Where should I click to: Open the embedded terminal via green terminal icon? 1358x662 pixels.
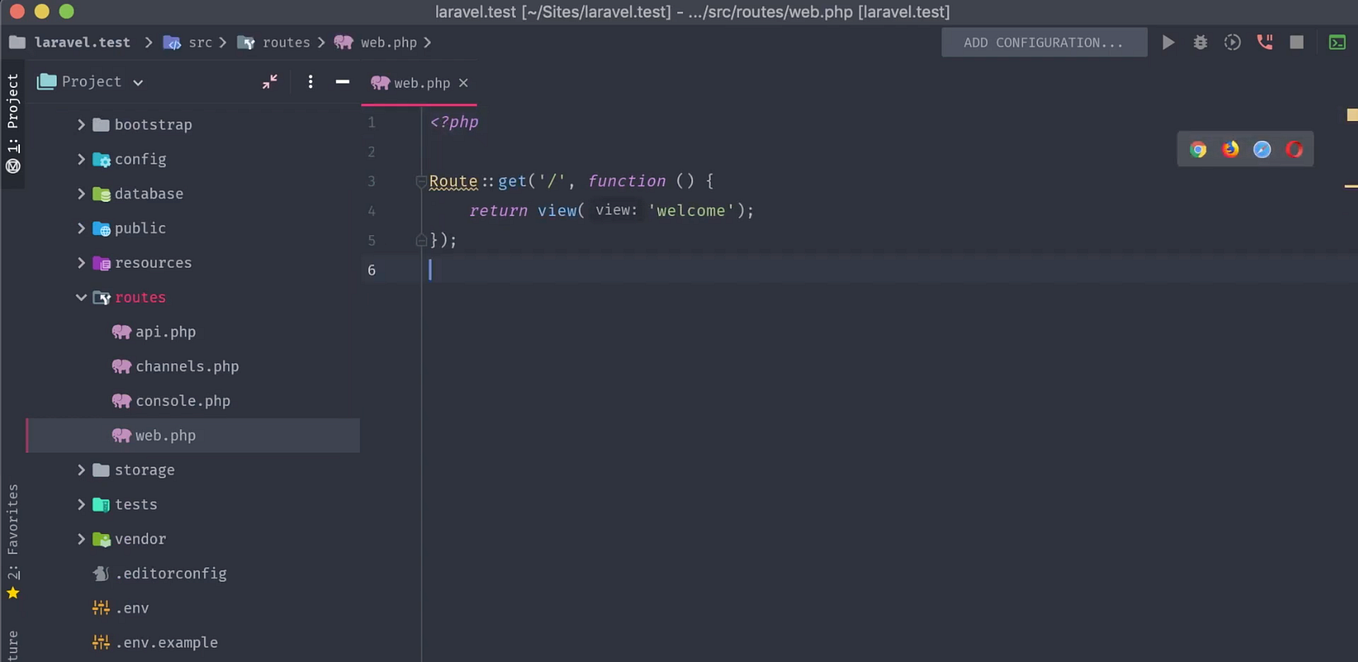point(1337,42)
